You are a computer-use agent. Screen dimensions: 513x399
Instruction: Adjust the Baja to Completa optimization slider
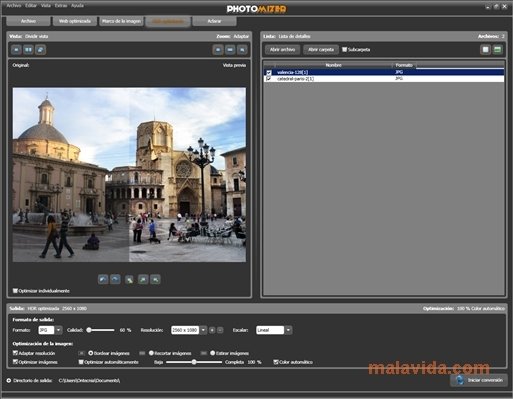194,362
